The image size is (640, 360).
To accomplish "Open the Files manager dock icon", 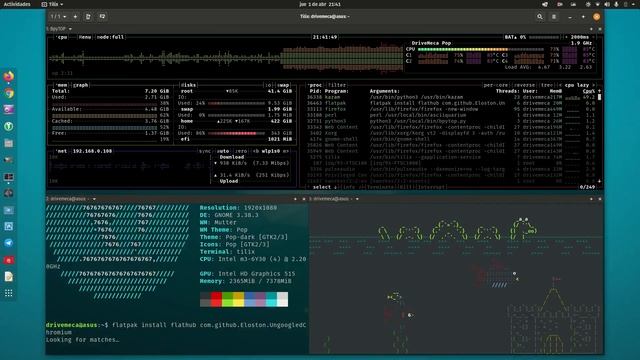I will [x=9, y=143].
